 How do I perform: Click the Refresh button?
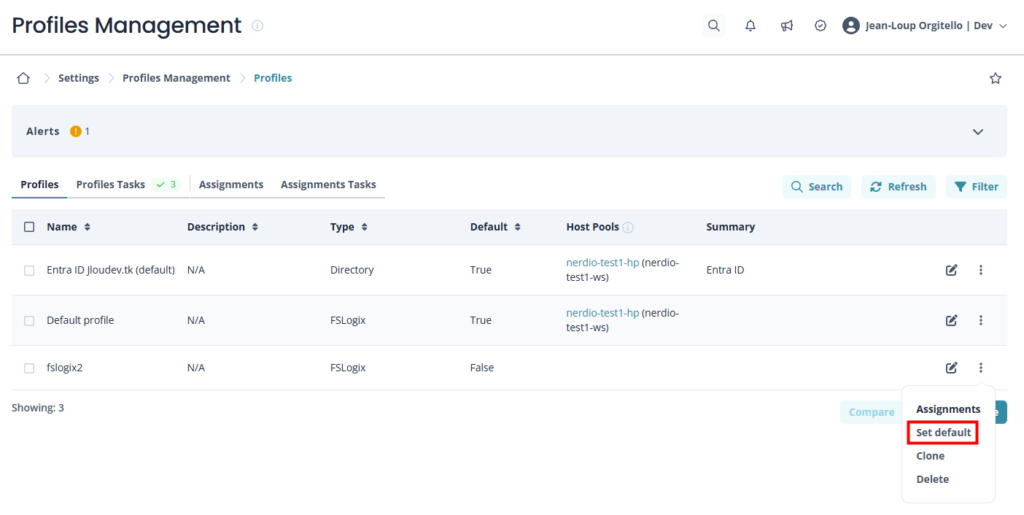coord(898,187)
